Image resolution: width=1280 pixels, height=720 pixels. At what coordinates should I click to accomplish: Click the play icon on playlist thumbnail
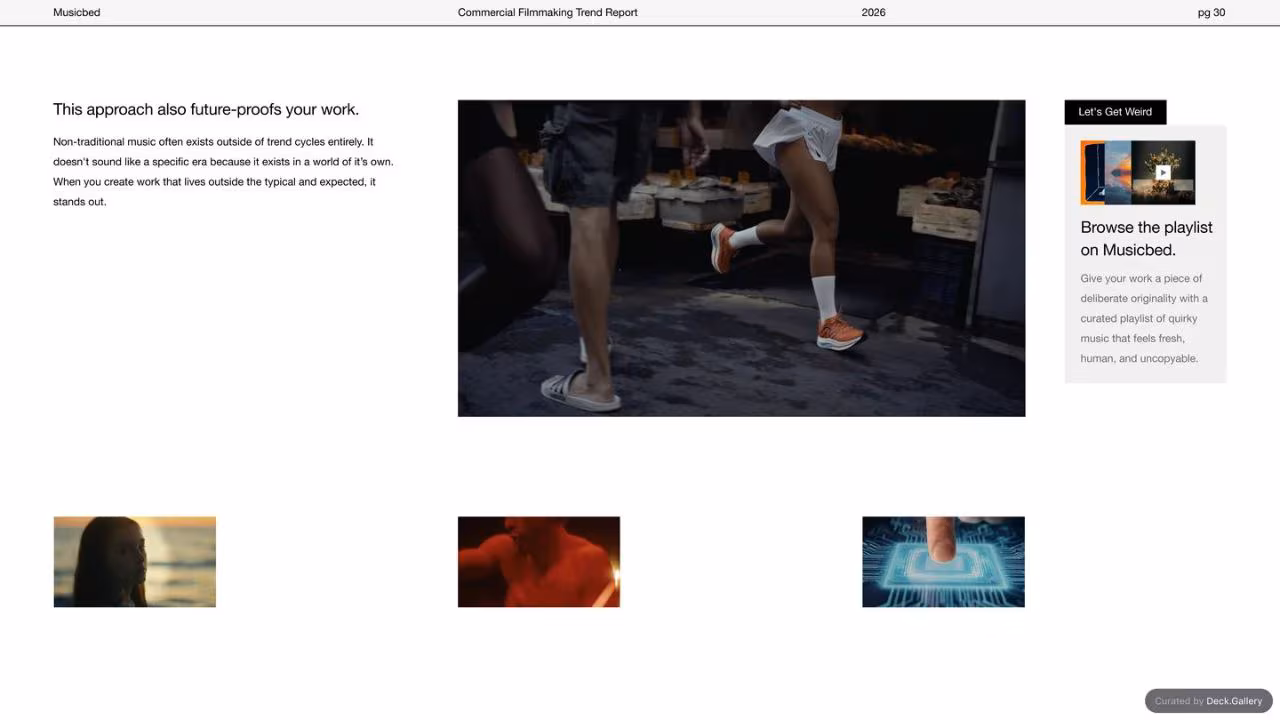1162,172
